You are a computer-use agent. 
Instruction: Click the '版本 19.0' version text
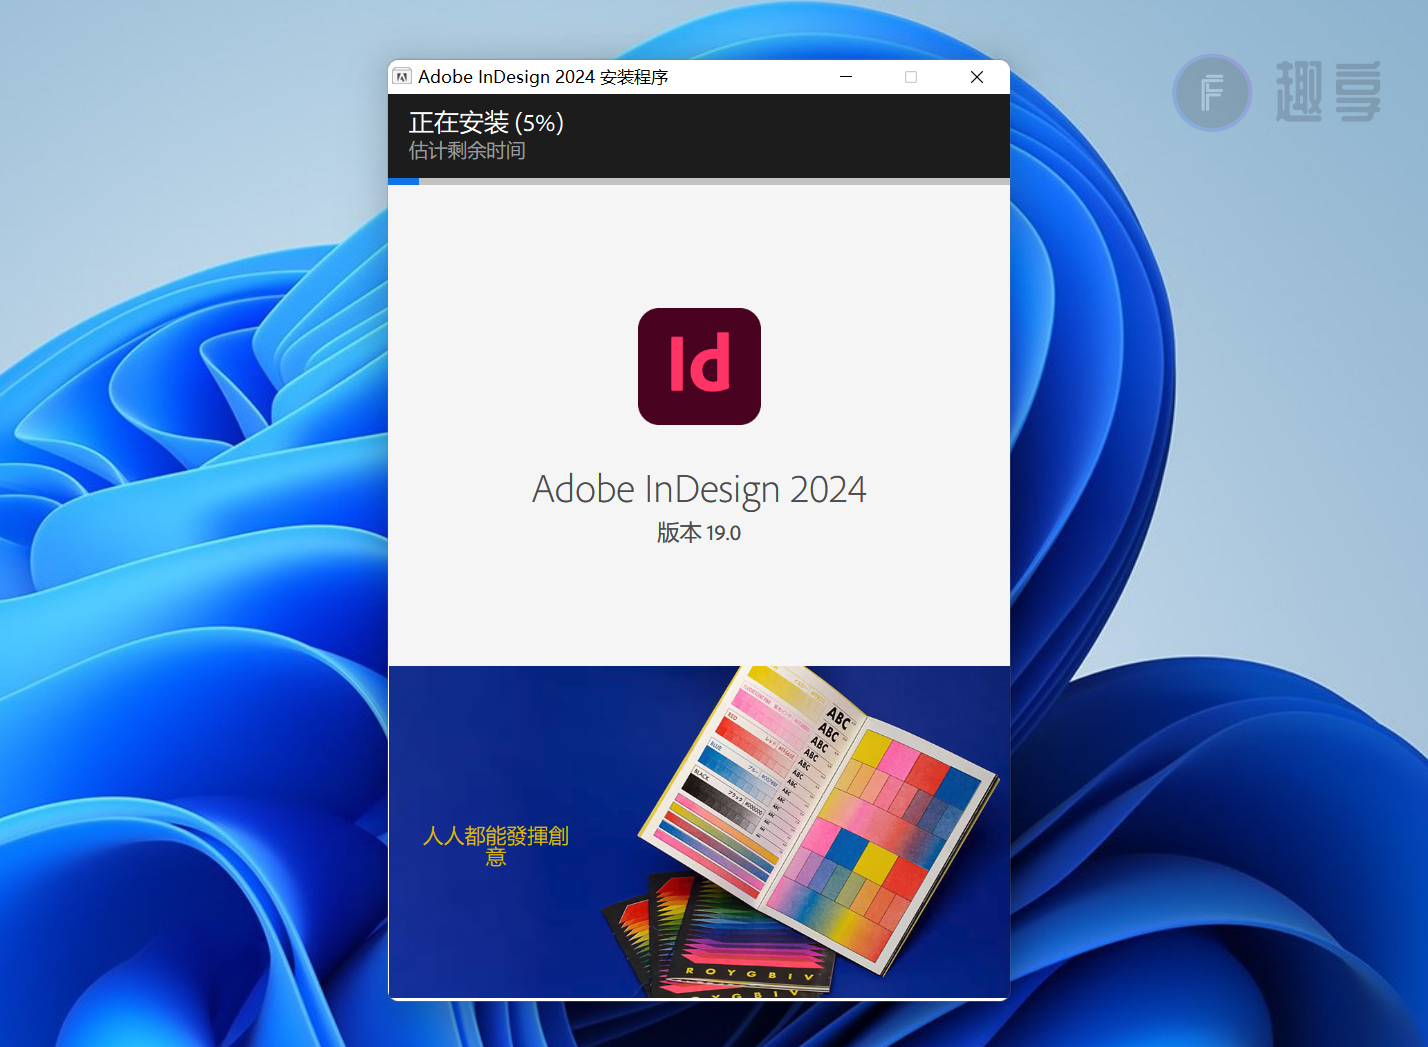pos(699,533)
